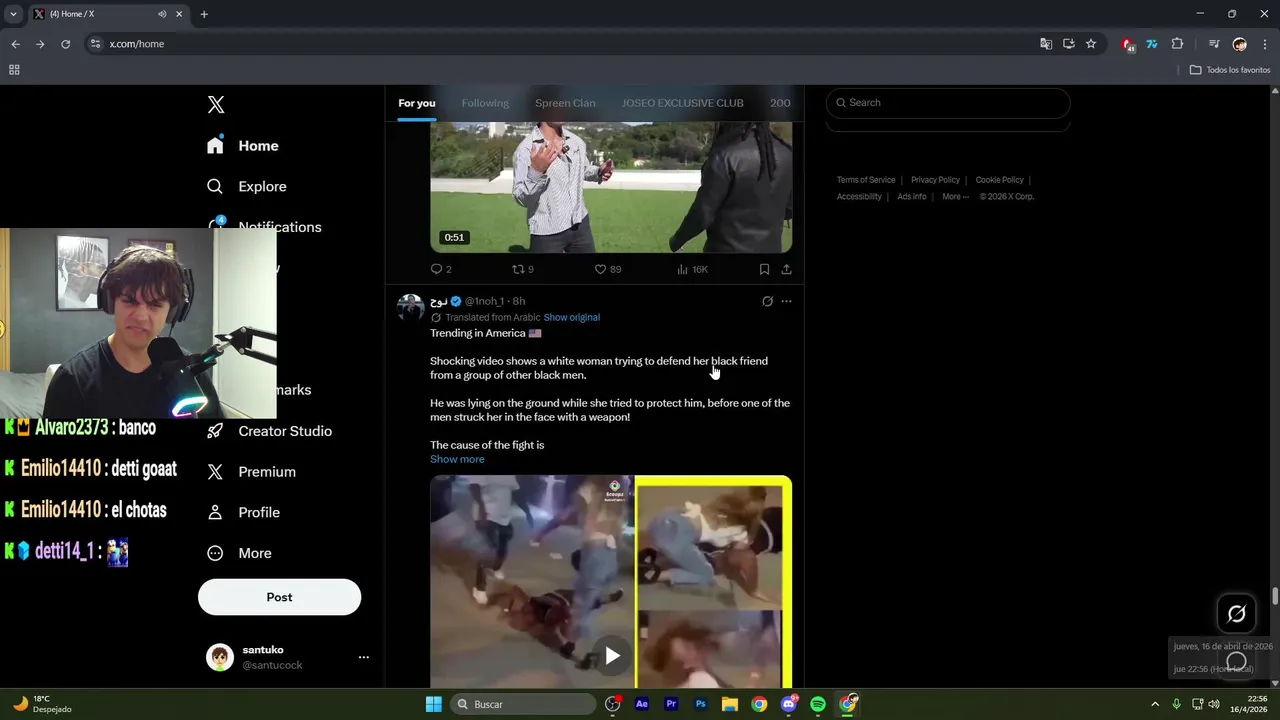1280x720 pixels.
Task: Click Grok icon on @1noh_1 post
Action: (767, 301)
